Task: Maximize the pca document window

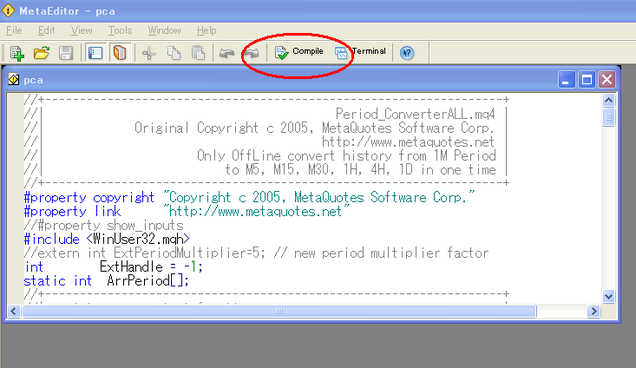Action: pos(587,80)
